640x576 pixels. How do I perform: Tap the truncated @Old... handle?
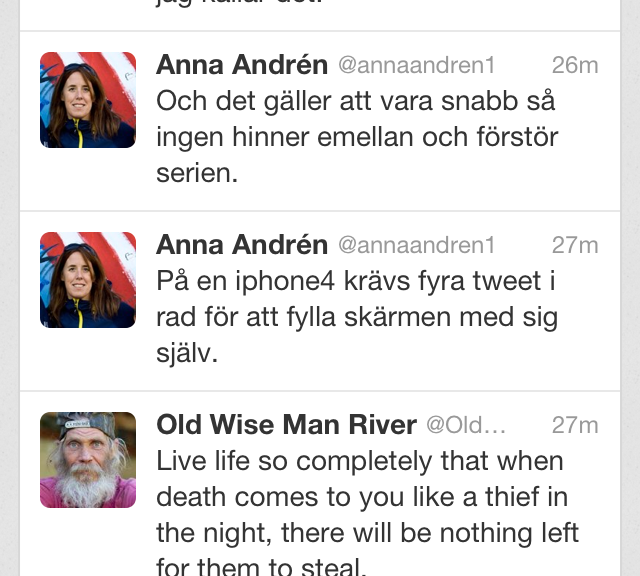[466, 426]
